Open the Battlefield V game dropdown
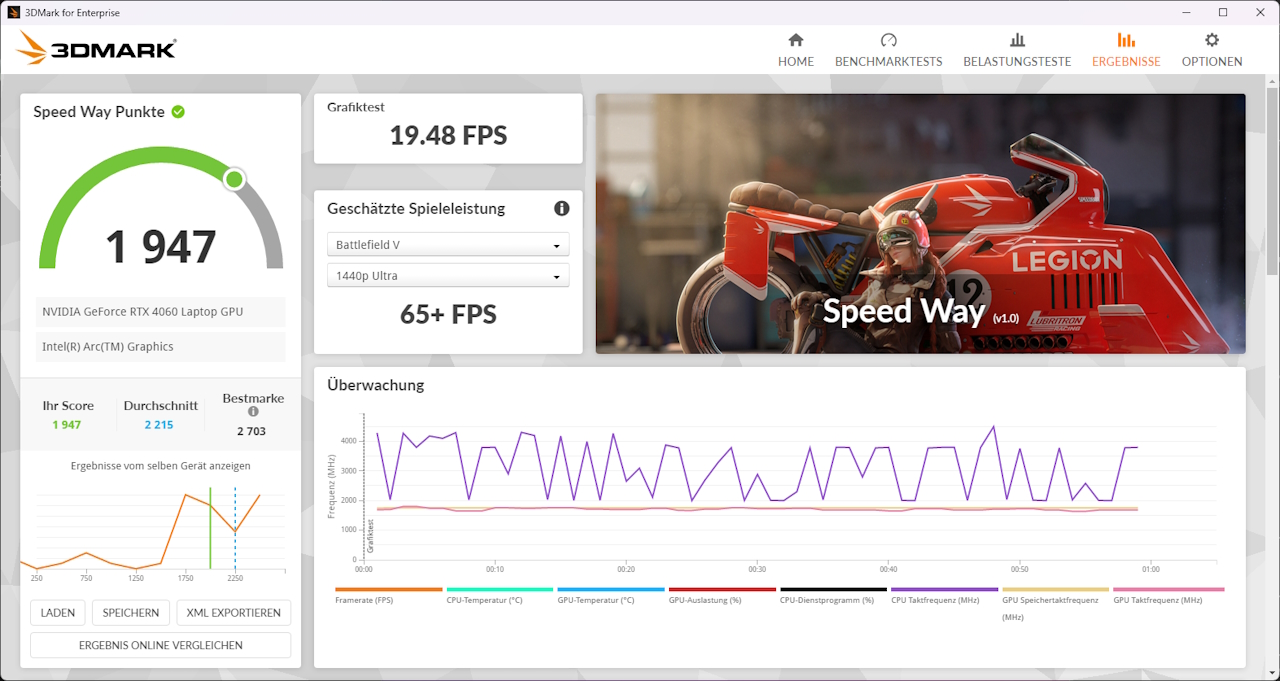Image resolution: width=1280 pixels, height=681 pixels. (x=448, y=245)
